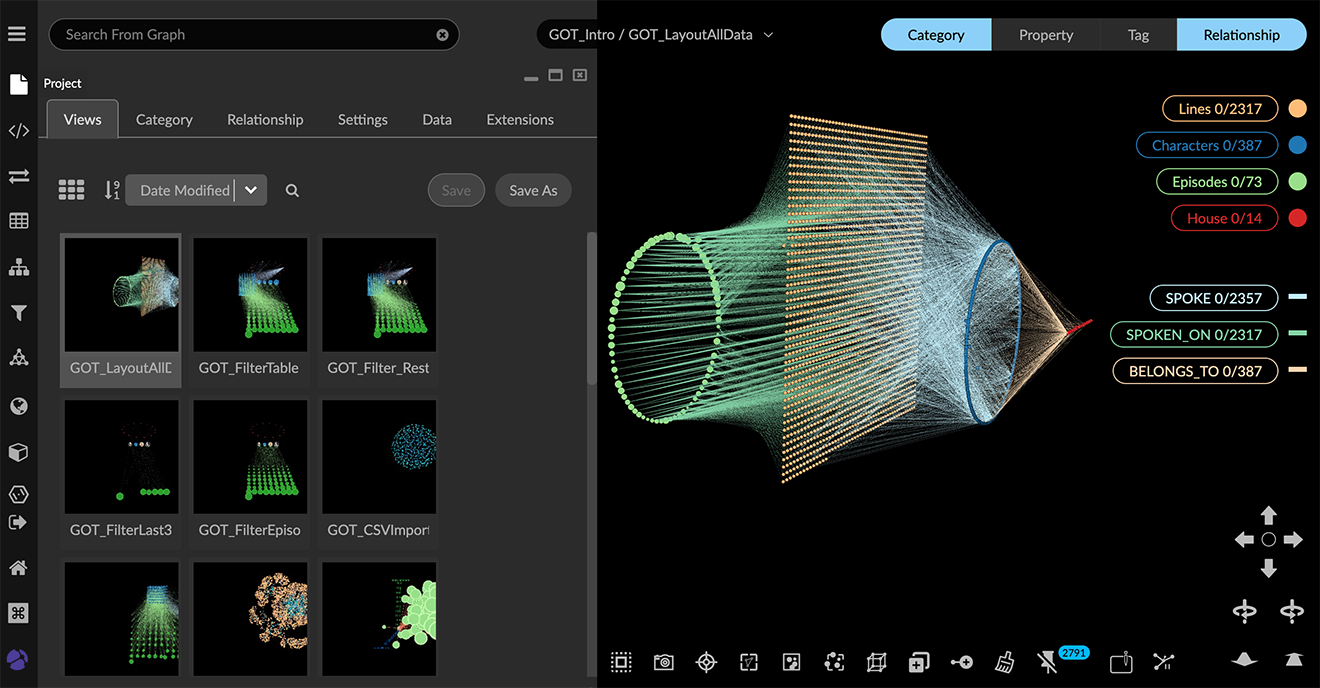Open the GOT_FilterTable view thumbnail

[250, 294]
